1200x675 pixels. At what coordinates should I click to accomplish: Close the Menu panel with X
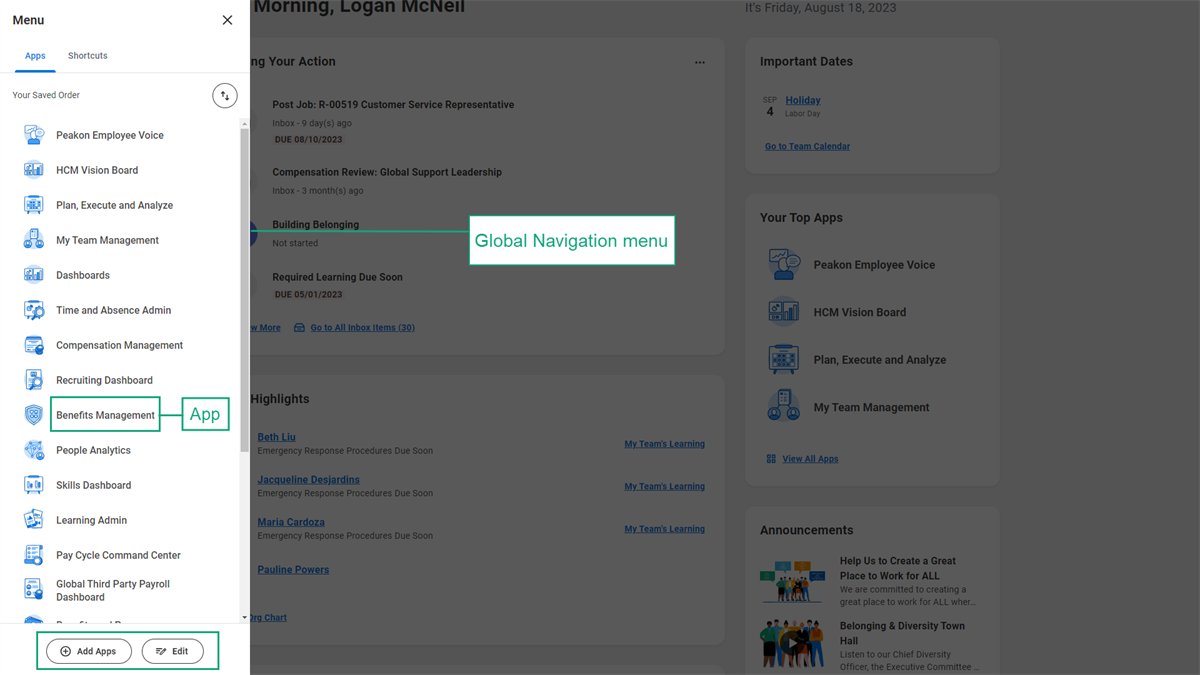(x=227, y=20)
